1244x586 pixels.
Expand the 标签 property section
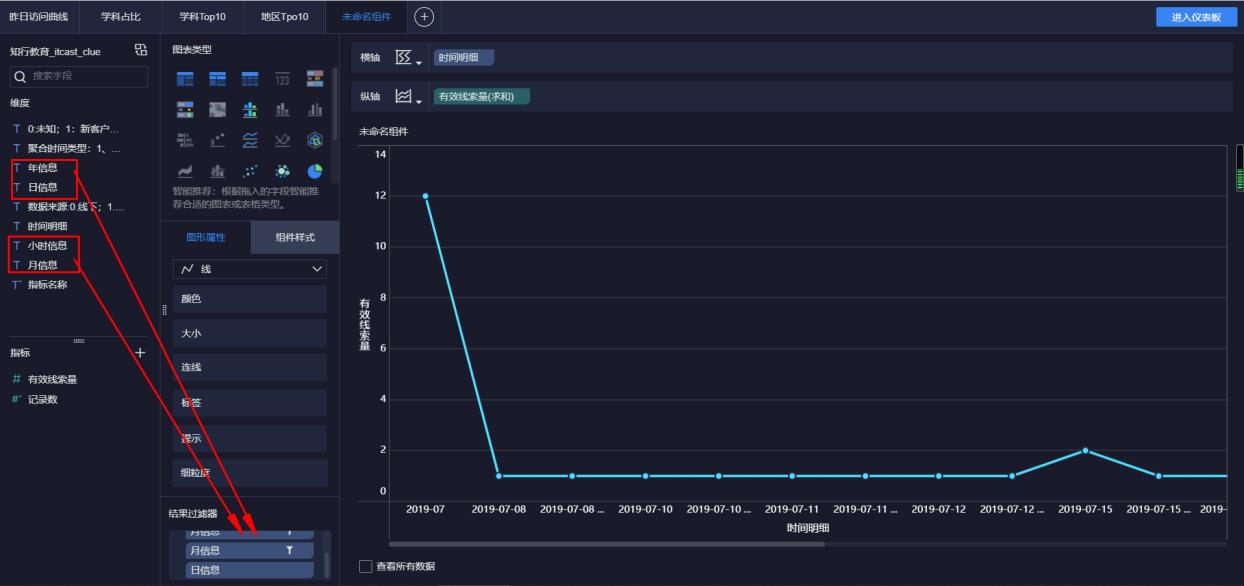coord(250,403)
